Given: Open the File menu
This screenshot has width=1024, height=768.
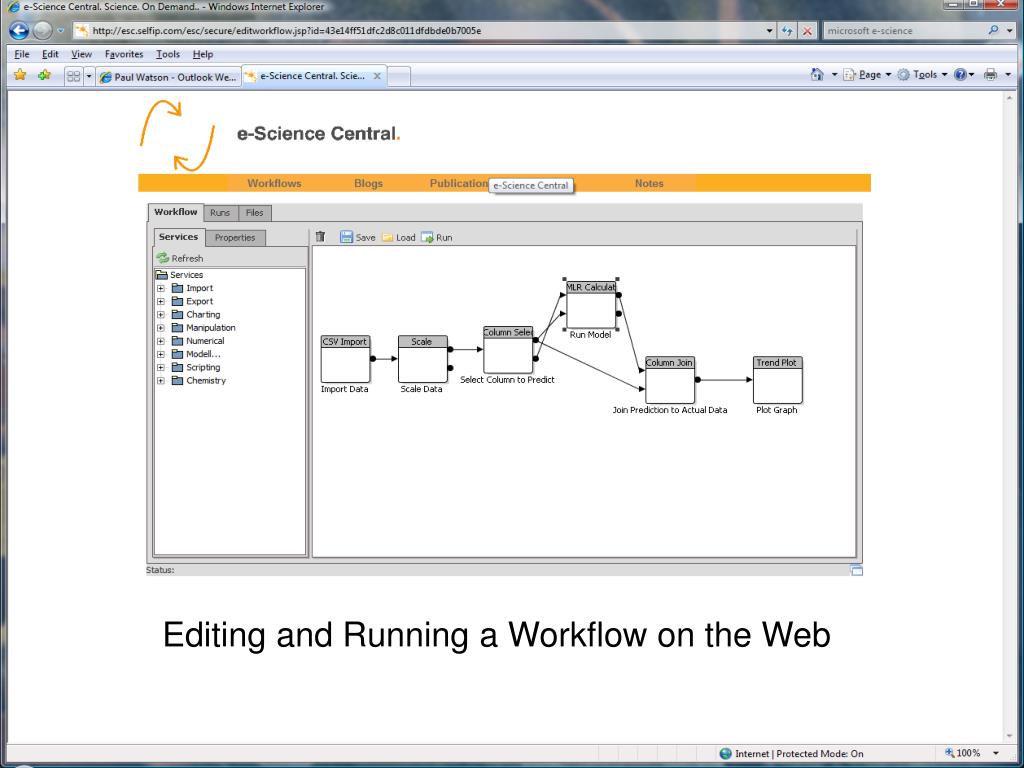Looking at the screenshot, I should (22, 54).
